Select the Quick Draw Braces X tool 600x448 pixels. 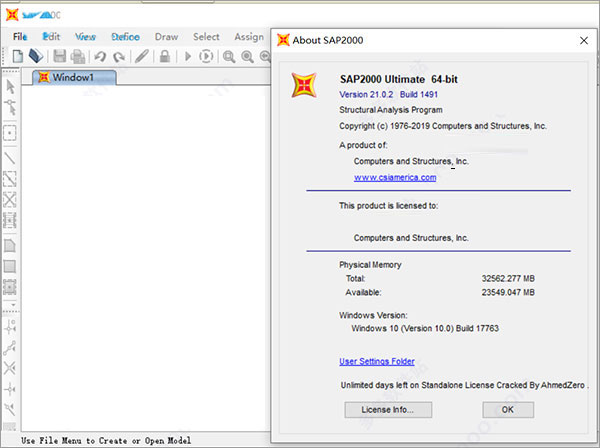(x=10, y=199)
